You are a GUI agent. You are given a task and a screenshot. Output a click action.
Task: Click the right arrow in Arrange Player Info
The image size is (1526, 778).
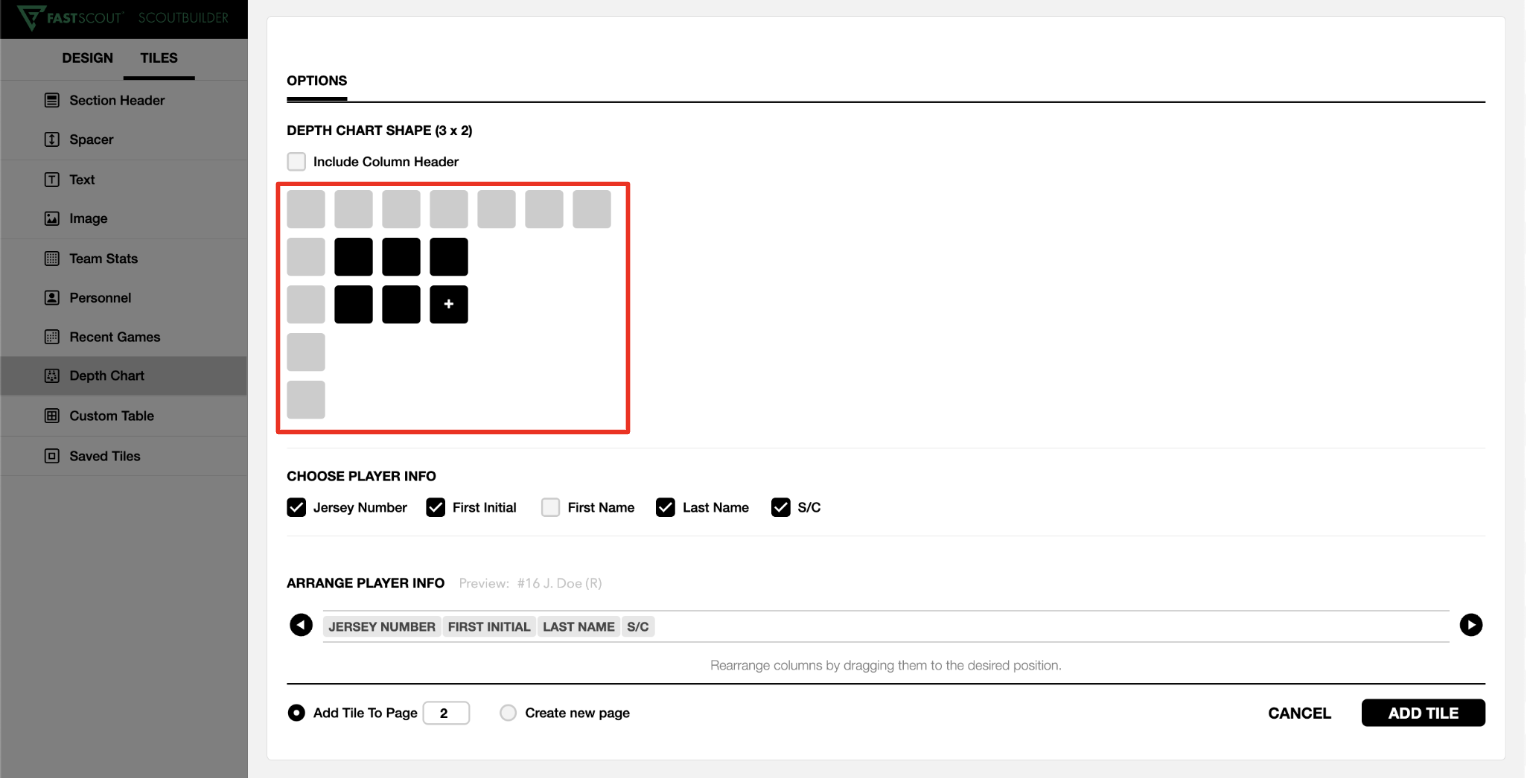(x=1471, y=625)
